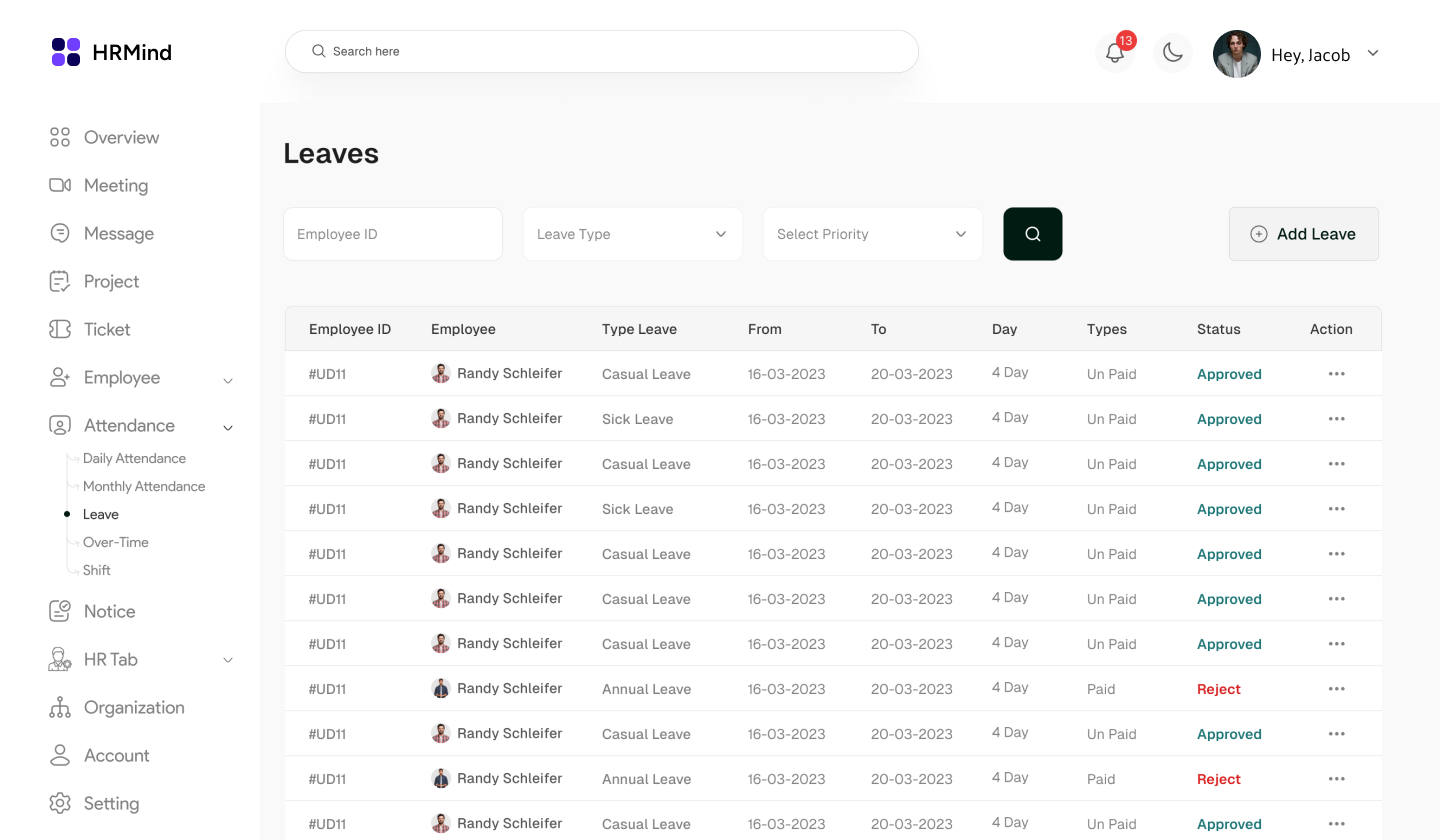Go to Ticket in sidebar
Viewport: 1440px width, 840px height.
coord(107,330)
